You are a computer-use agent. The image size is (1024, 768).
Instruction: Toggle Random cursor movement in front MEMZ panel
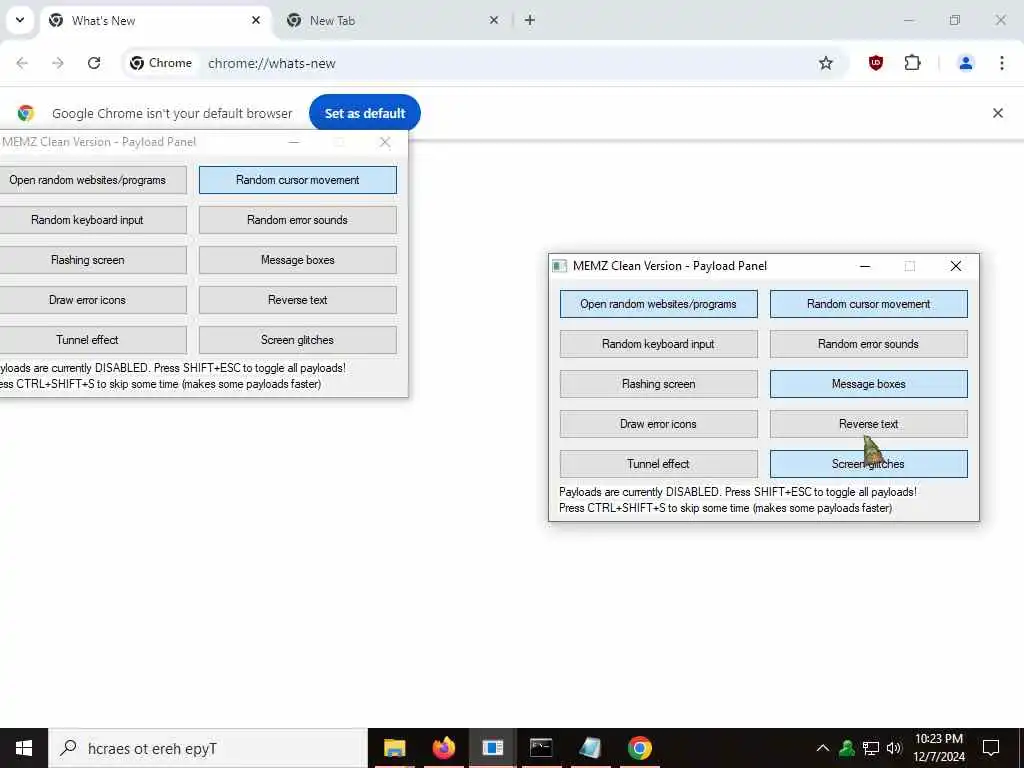click(869, 304)
